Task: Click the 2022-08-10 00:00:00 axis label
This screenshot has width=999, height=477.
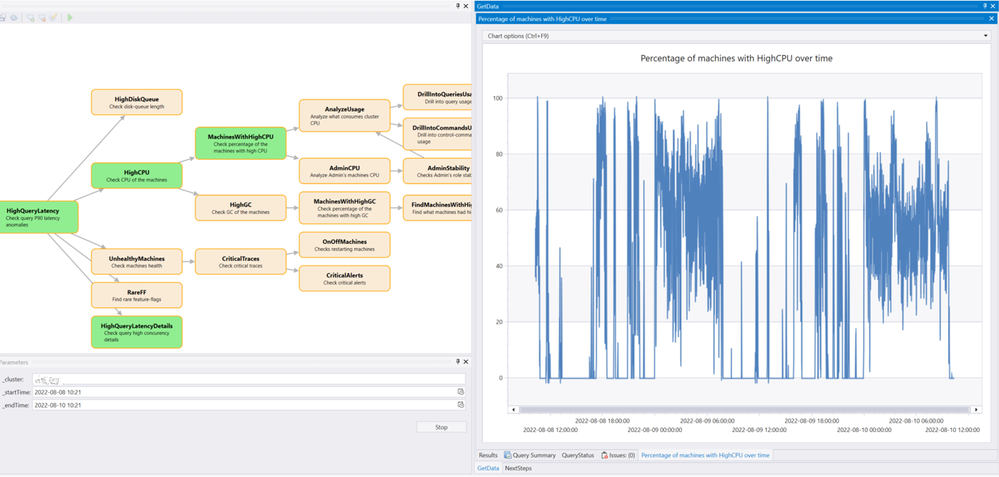Action: tap(863, 431)
